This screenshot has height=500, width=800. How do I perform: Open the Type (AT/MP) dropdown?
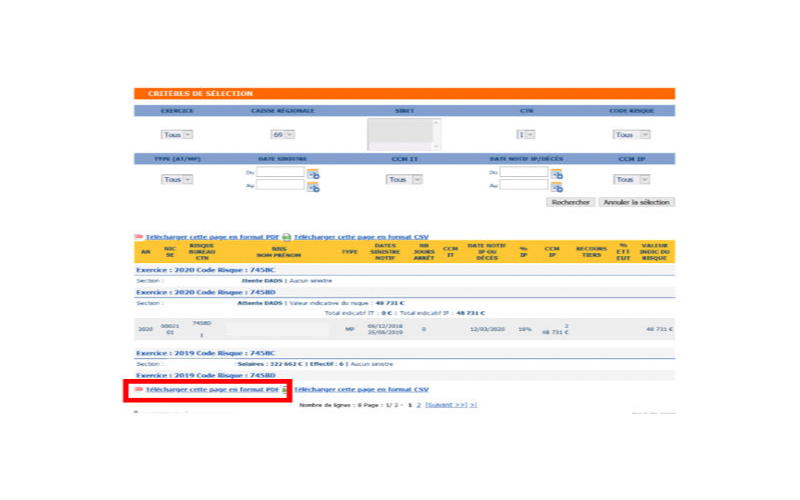pyautogui.click(x=177, y=180)
